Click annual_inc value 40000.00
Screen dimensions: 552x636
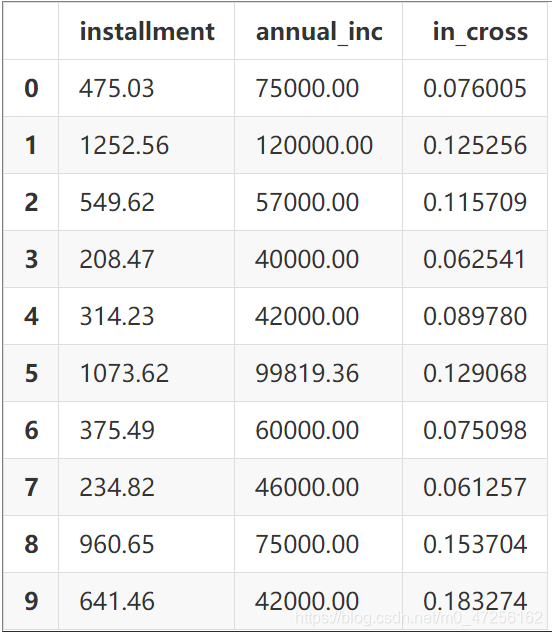pos(307,259)
